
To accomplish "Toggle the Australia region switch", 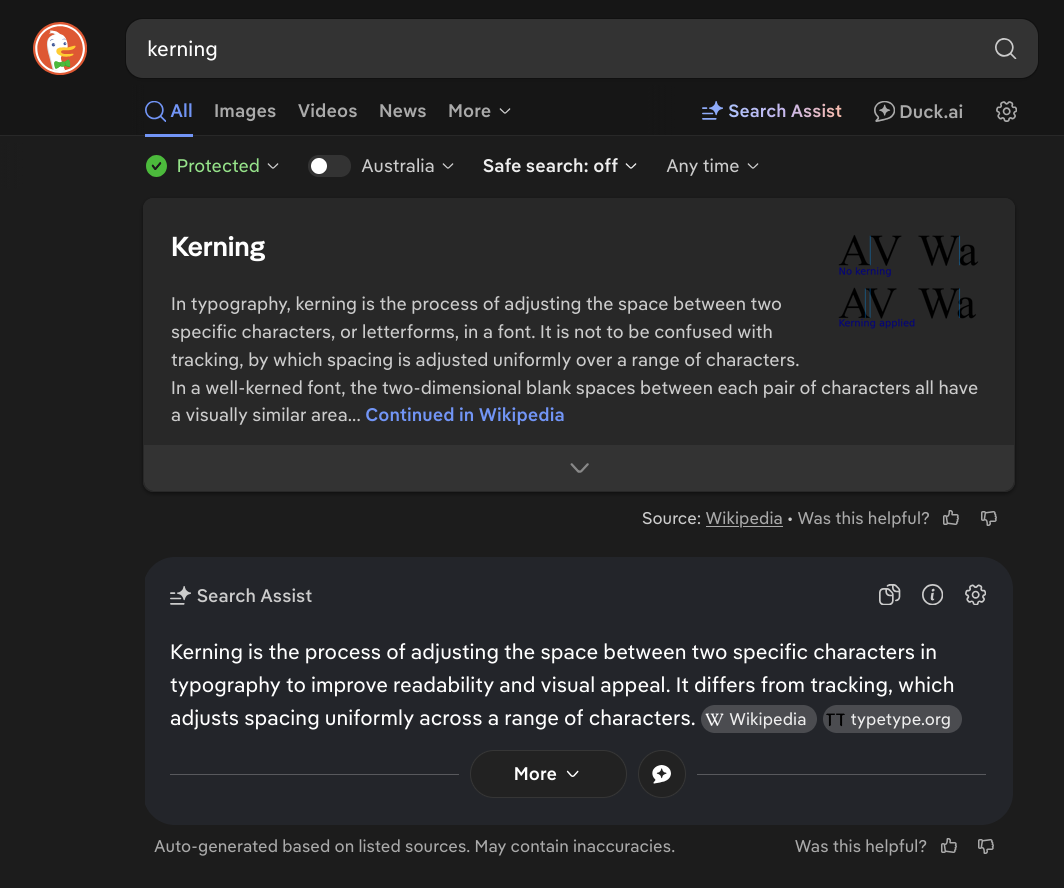I will pyautogui.click(x=329, y=166).
